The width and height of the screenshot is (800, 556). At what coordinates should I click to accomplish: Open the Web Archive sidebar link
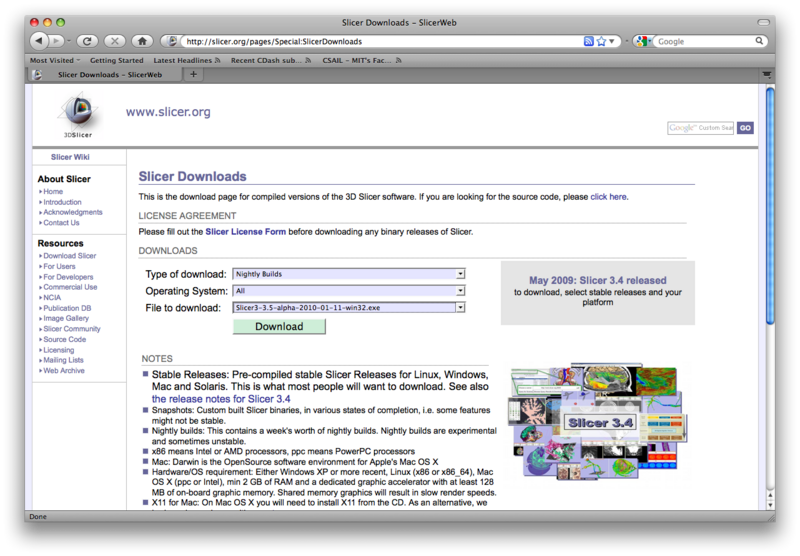coord(64,371)
